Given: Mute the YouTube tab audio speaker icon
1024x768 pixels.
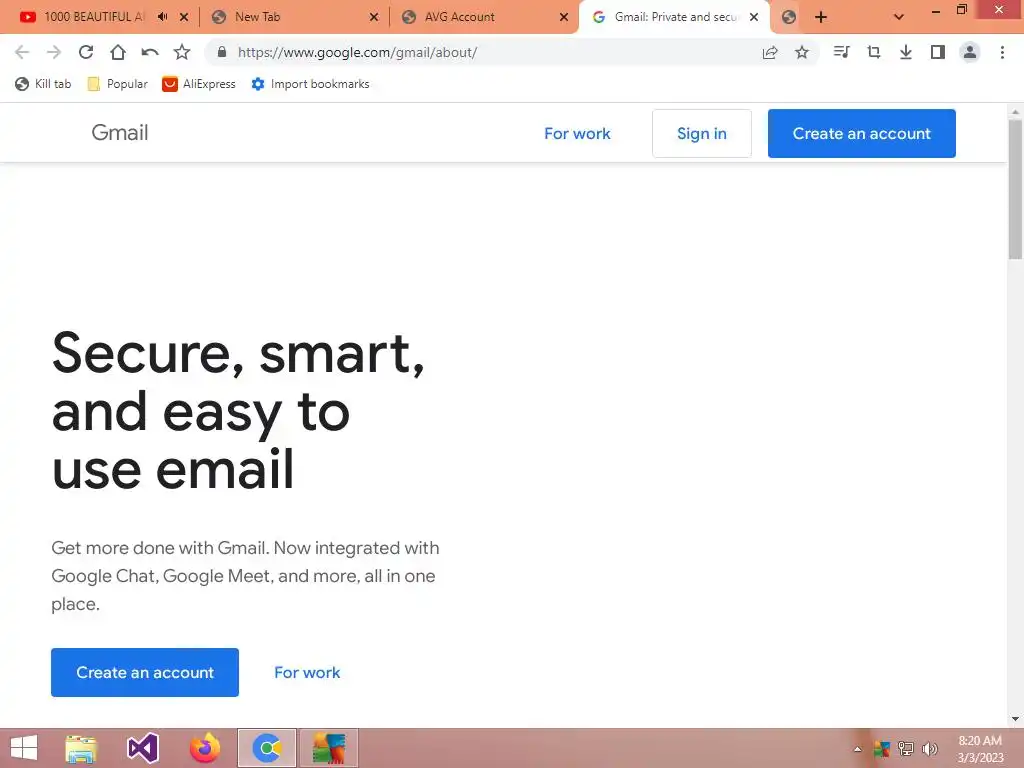Looking at the screenshot, I should point(163,17).
